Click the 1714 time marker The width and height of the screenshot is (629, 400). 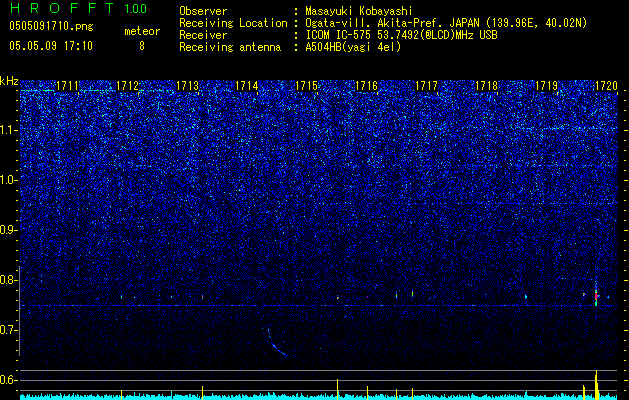[247, 86]
